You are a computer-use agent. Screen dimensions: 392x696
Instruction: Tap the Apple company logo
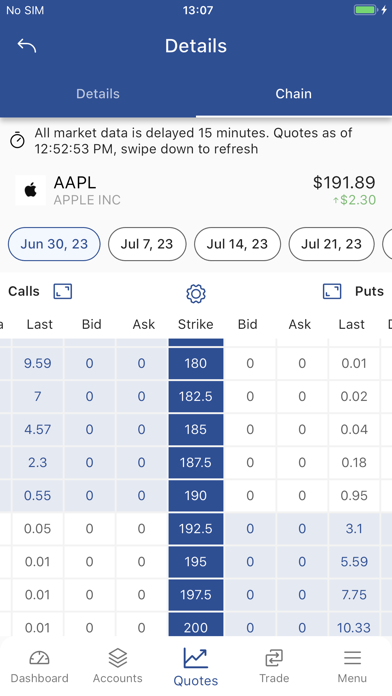(31, 190)
